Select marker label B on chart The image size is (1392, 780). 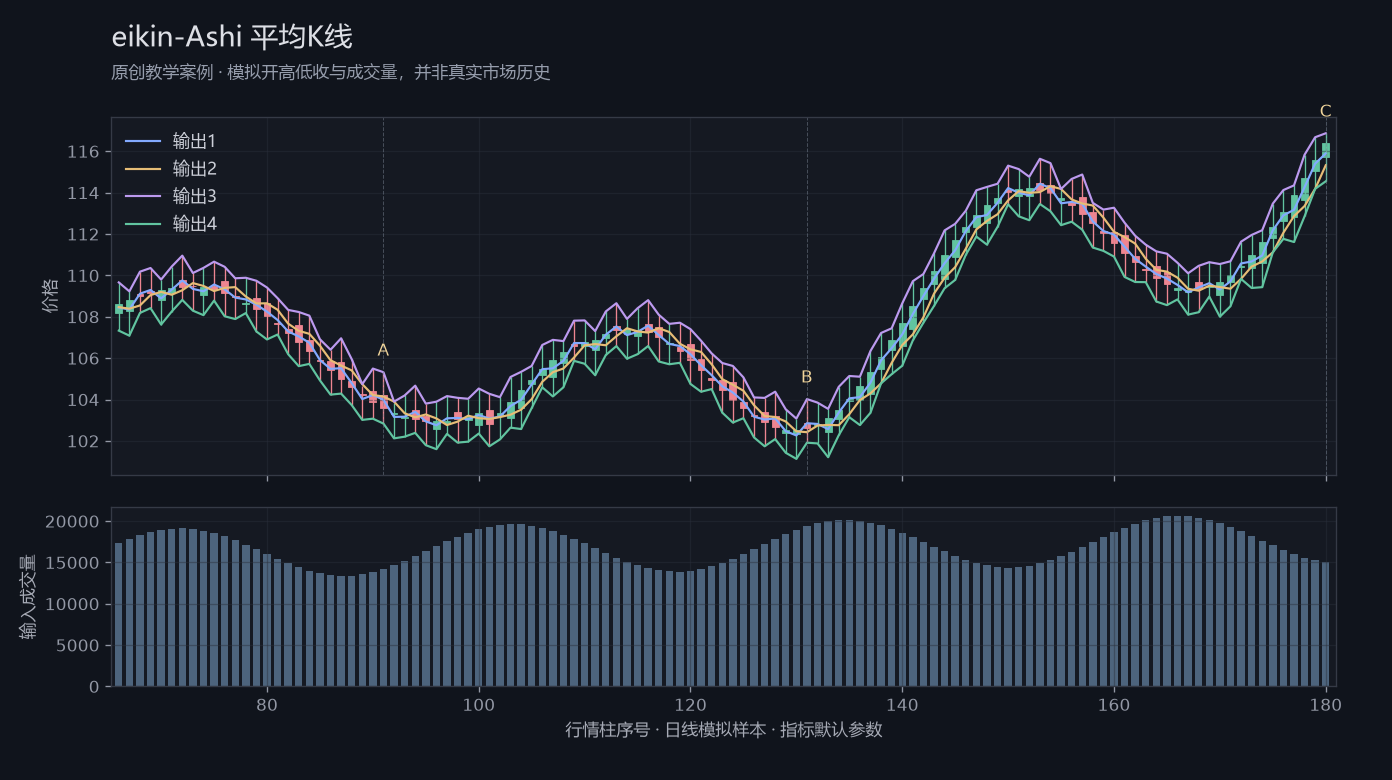click(x=807, y=377)
